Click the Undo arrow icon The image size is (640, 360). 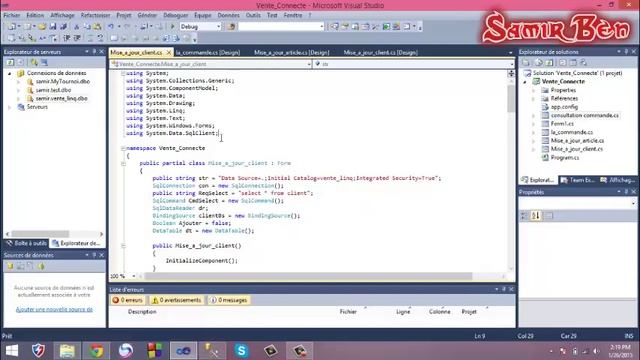point(111,27)
